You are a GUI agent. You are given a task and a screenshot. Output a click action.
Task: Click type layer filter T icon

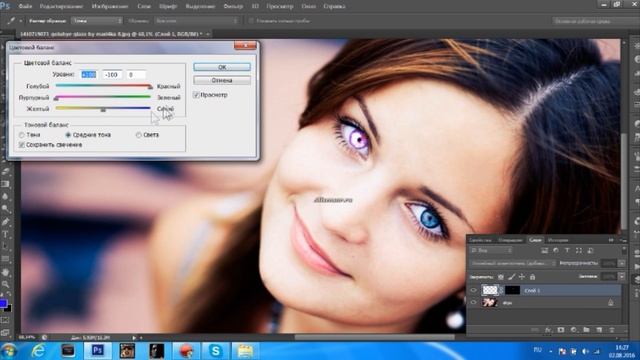[567, 251]
